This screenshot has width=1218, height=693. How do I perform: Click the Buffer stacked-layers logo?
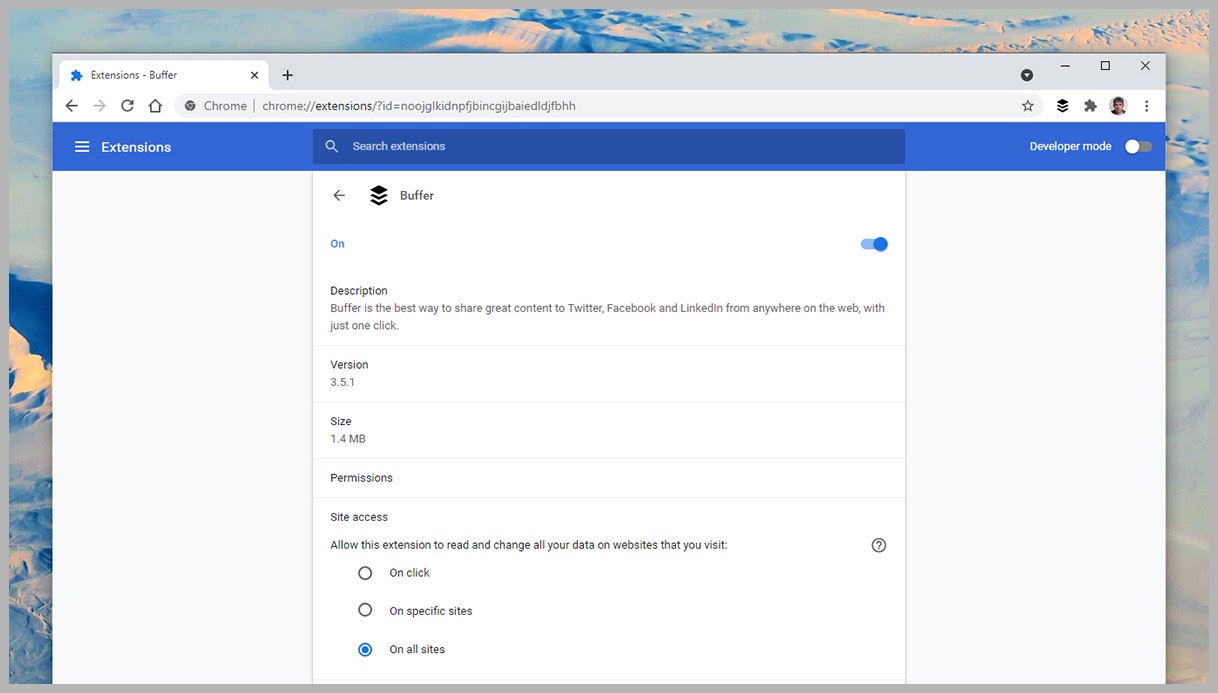(378, 196)
